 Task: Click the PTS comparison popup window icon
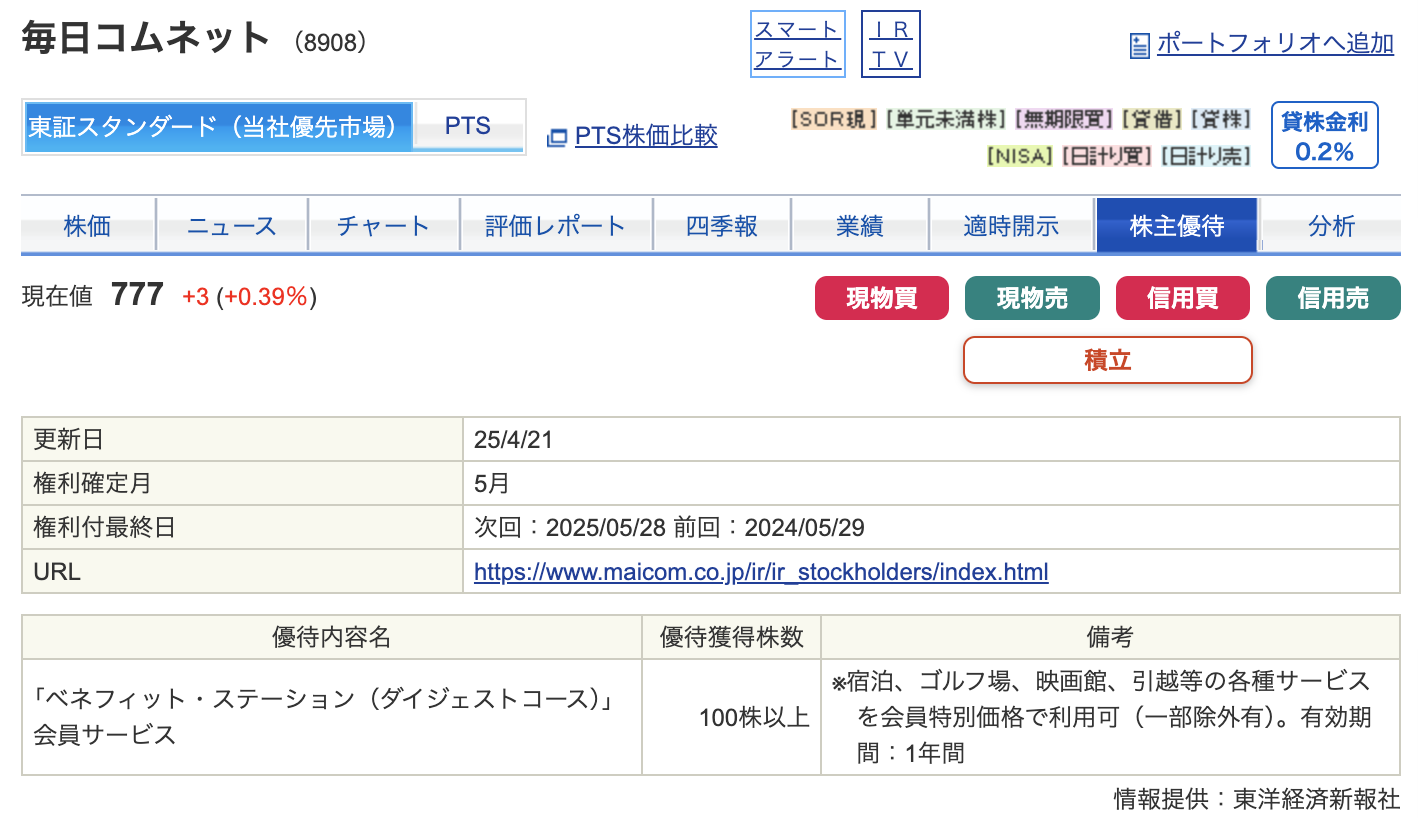pos(557,138)
